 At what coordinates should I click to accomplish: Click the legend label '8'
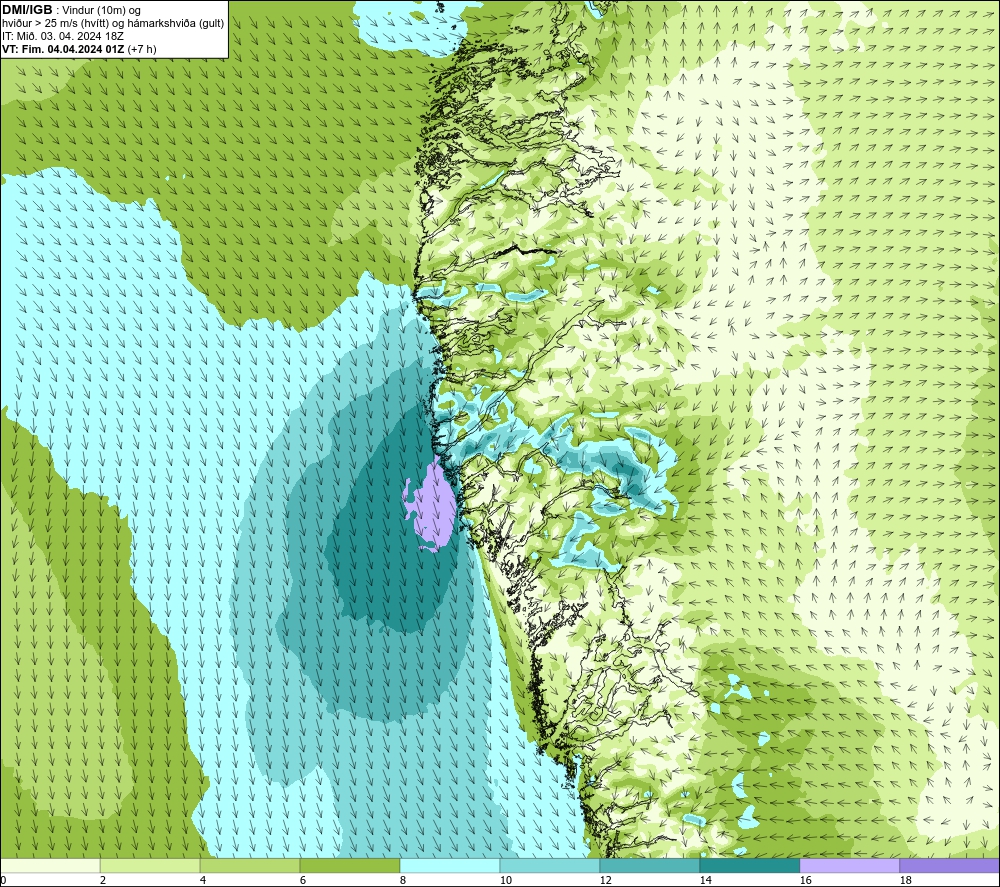[403, 880]
